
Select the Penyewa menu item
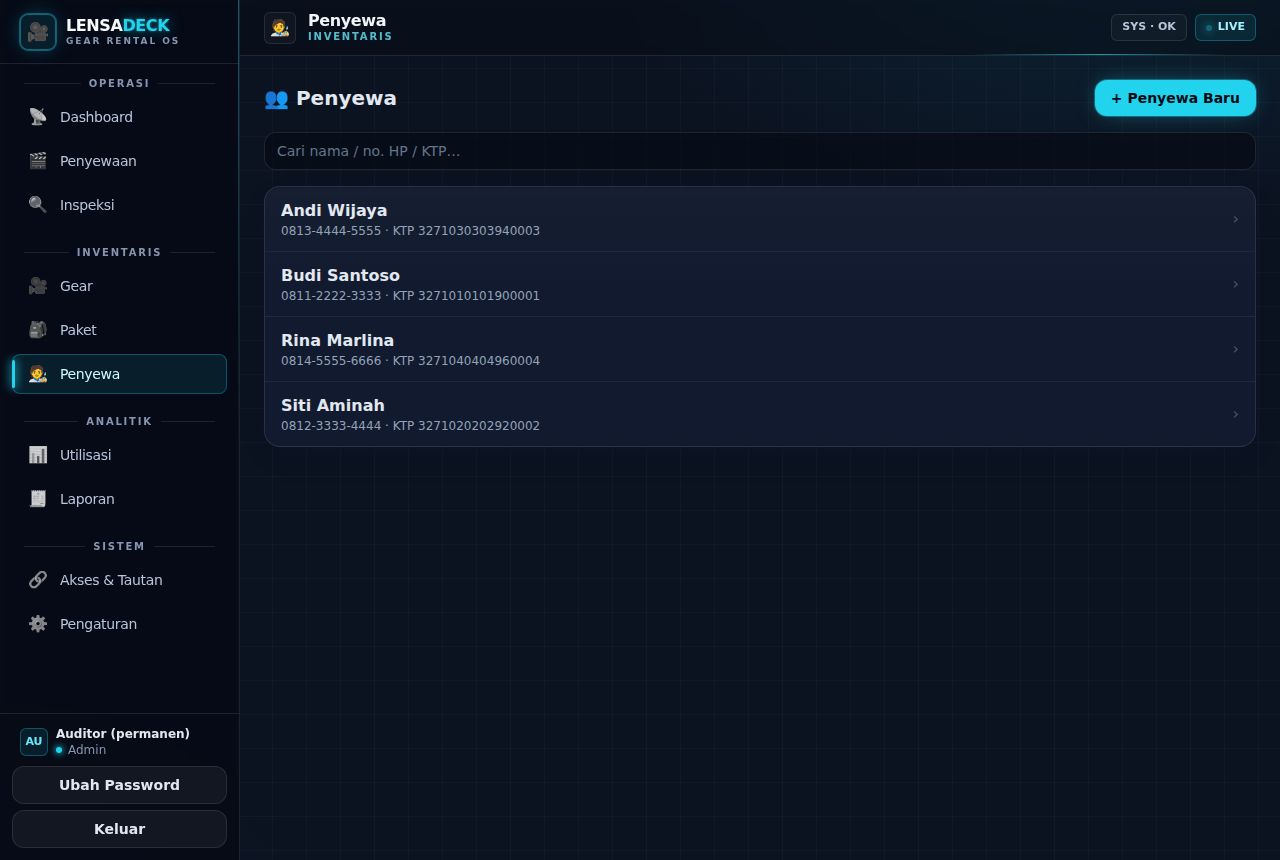119,374
